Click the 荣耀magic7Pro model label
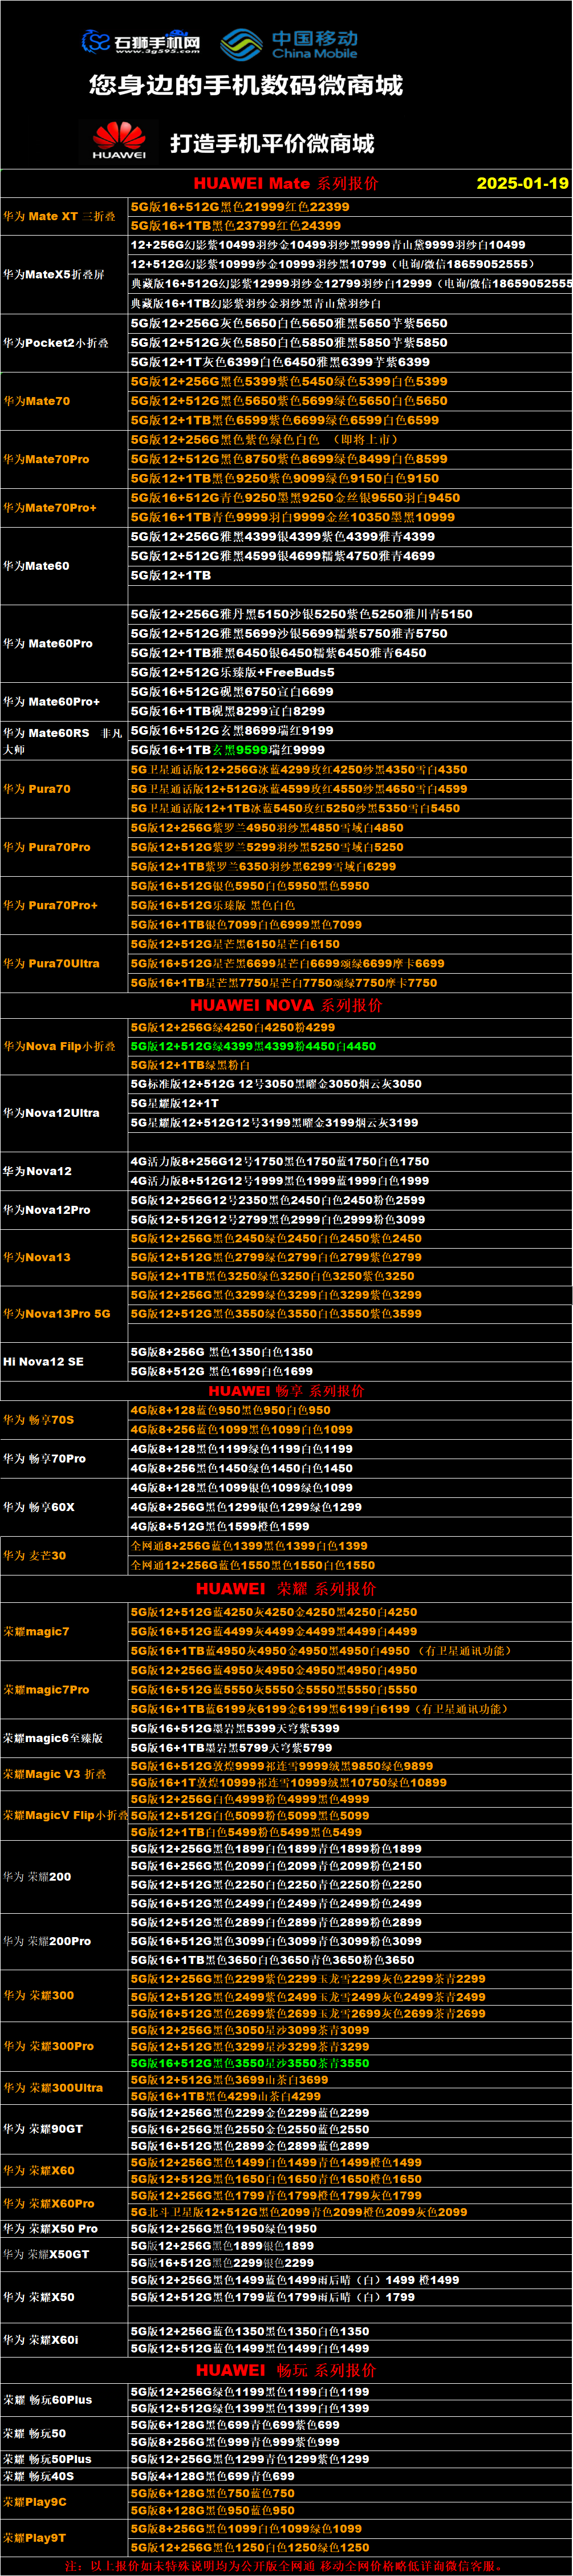Screen dimensions: 573x2576 pos(46,1689)
